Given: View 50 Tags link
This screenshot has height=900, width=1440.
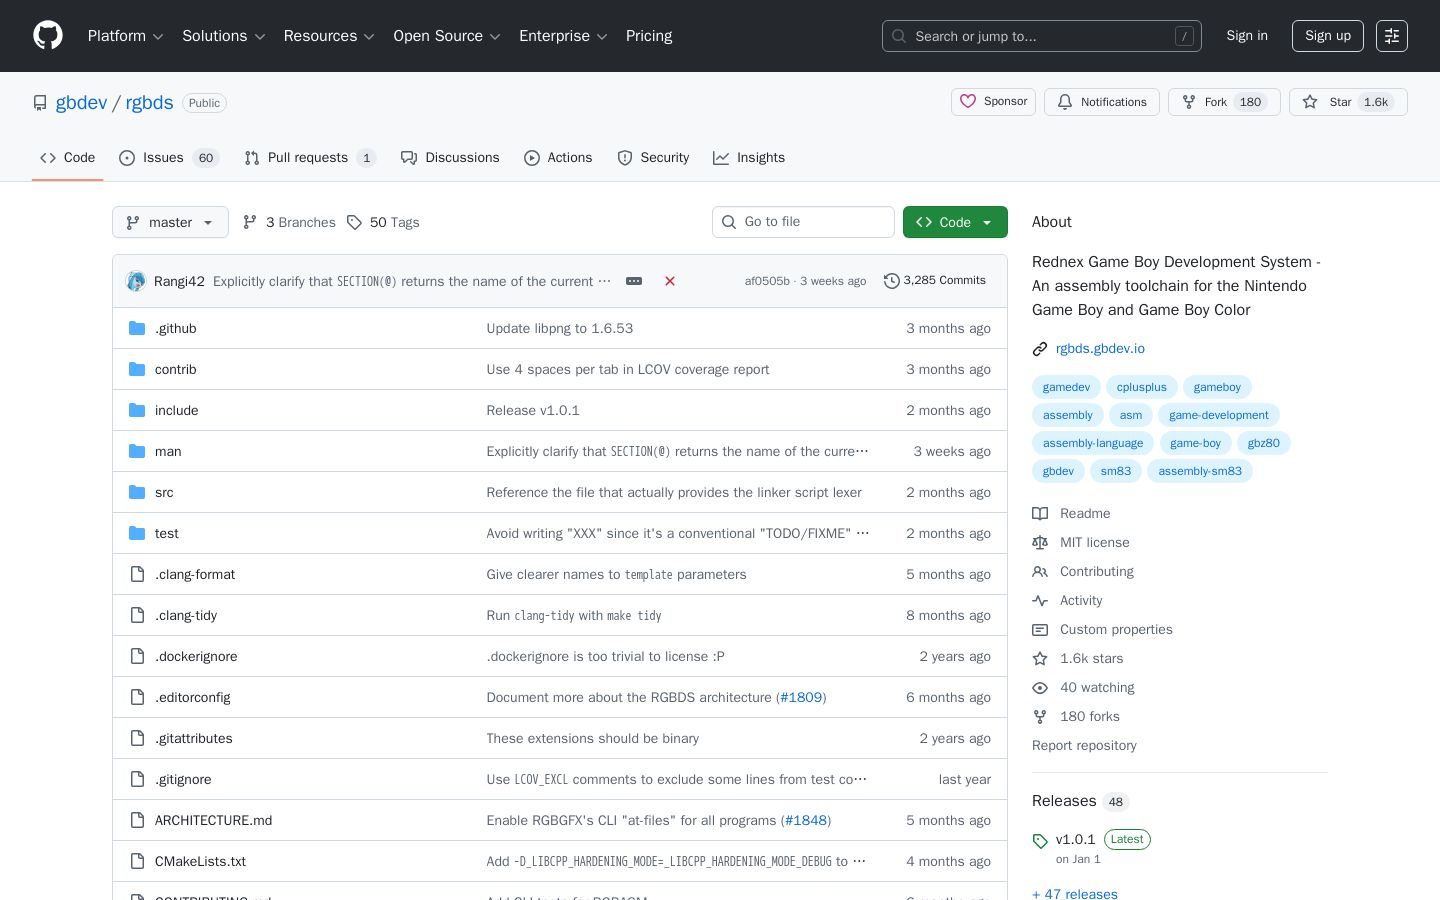Looking at the screenshot, I should 383,222.
